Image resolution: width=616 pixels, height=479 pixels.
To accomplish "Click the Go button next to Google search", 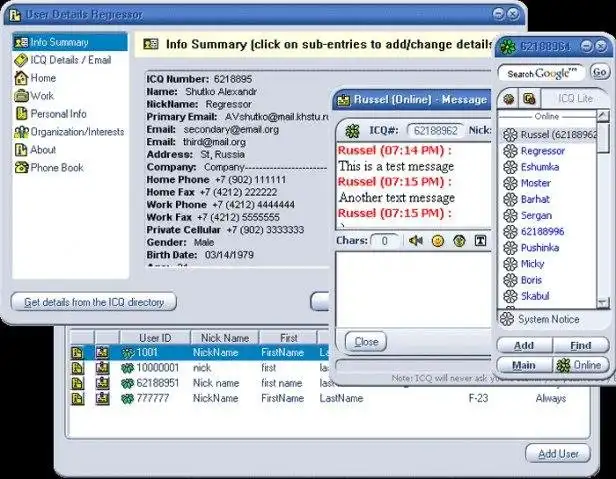I will click(x=600, y=72).
